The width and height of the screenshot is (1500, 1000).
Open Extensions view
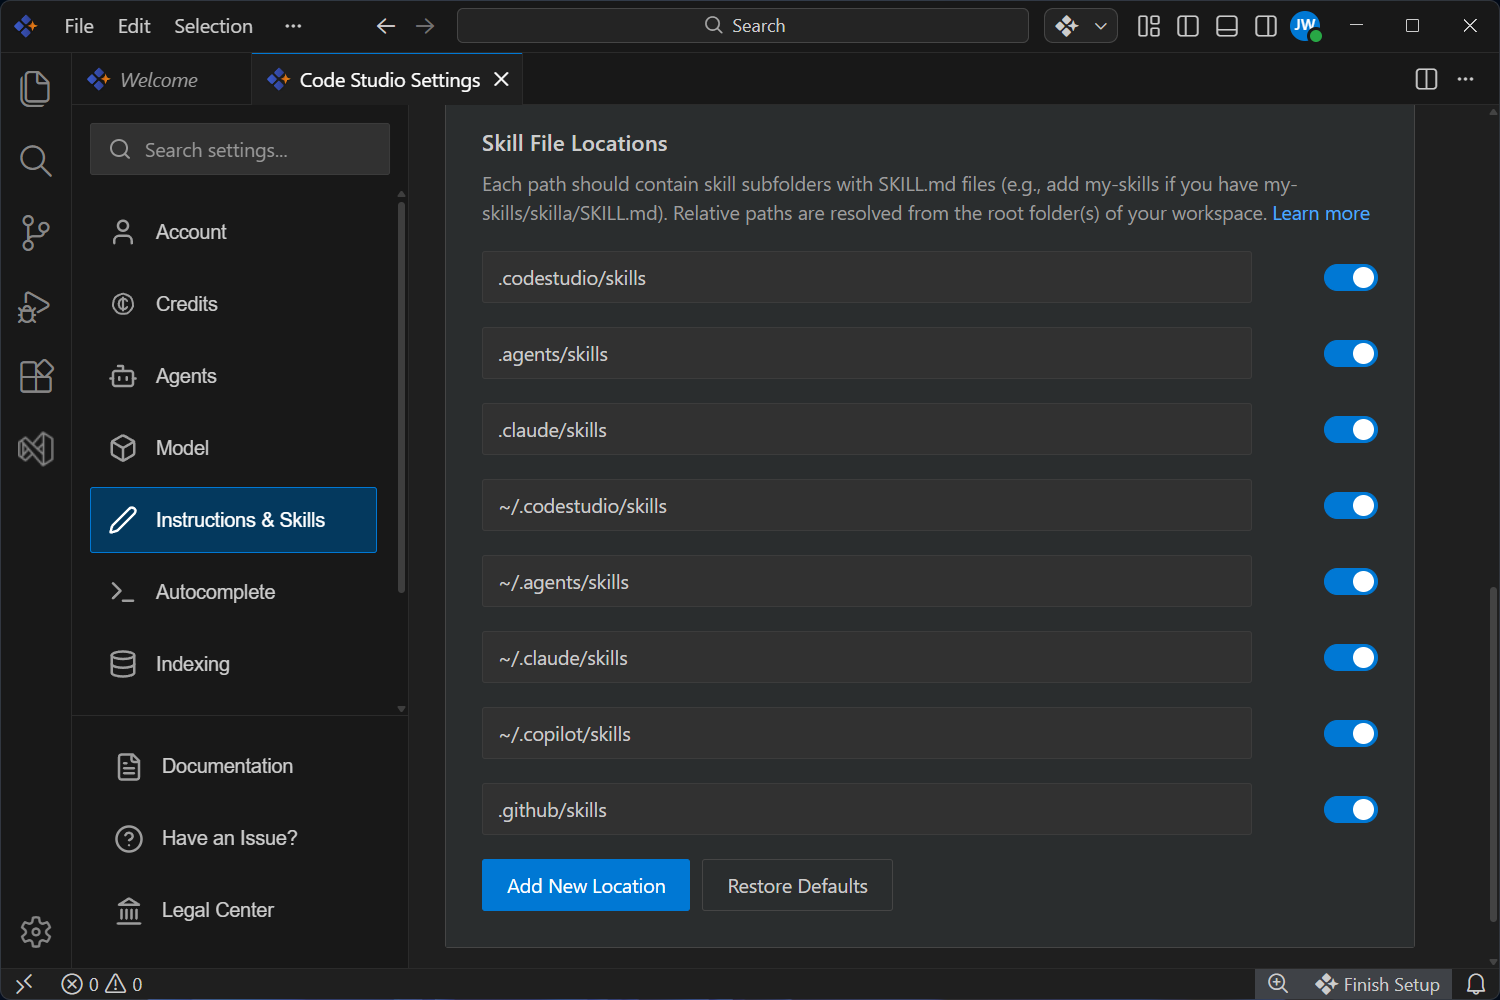pos(36,377)
